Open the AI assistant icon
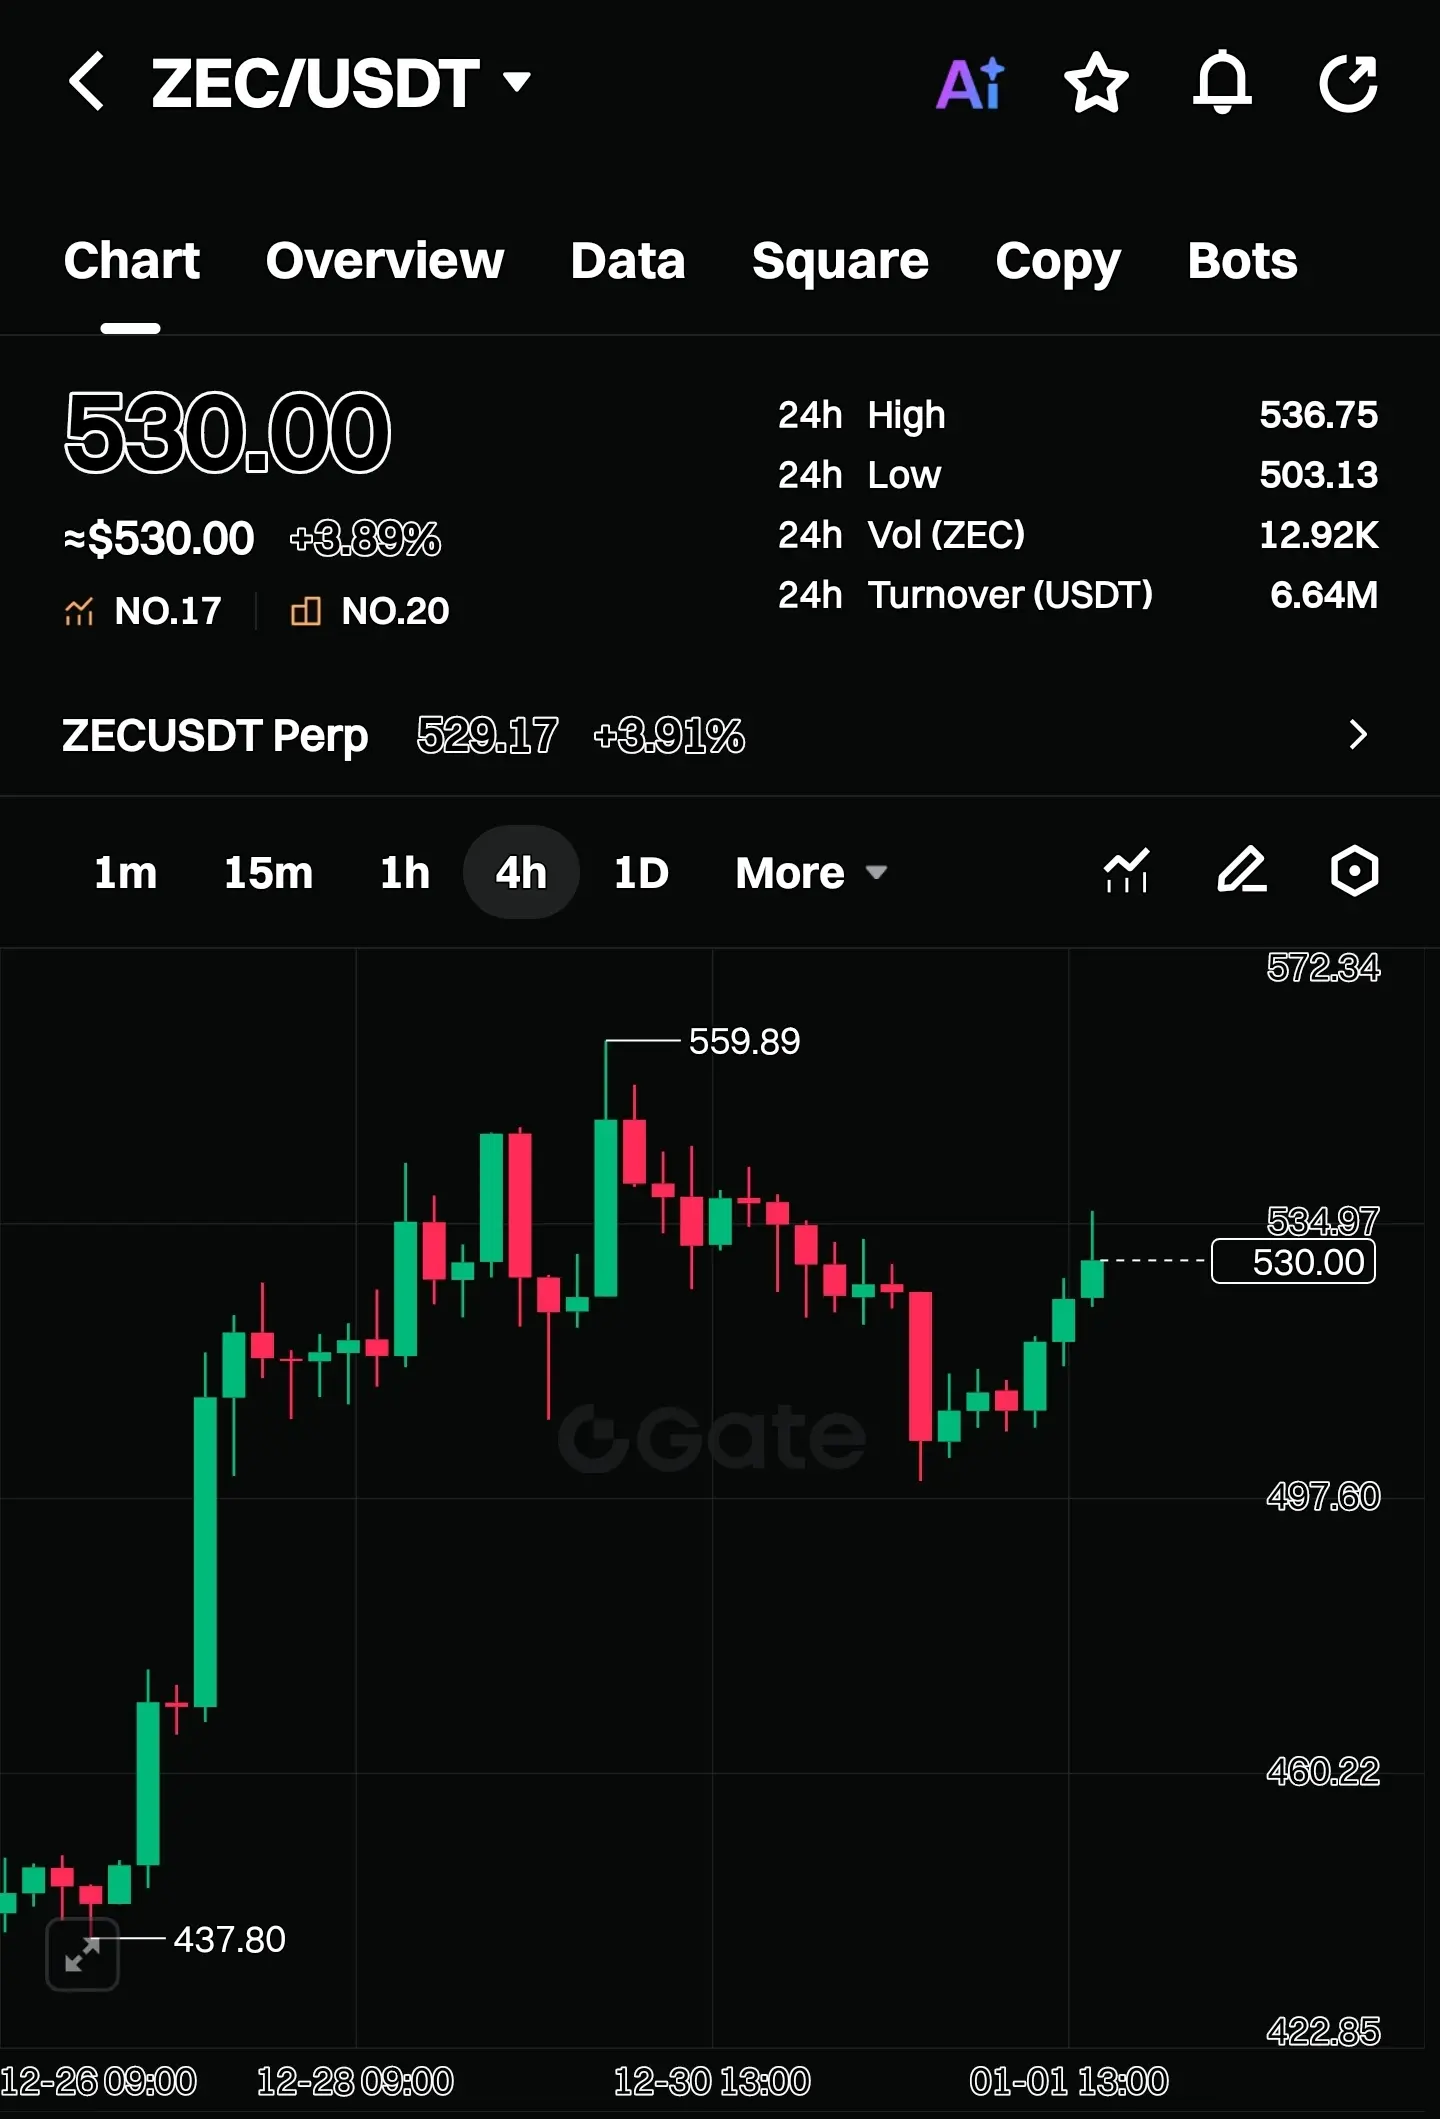Image resolution: width=1440 pixels, height=2119 pixels. tap(970, 83)
